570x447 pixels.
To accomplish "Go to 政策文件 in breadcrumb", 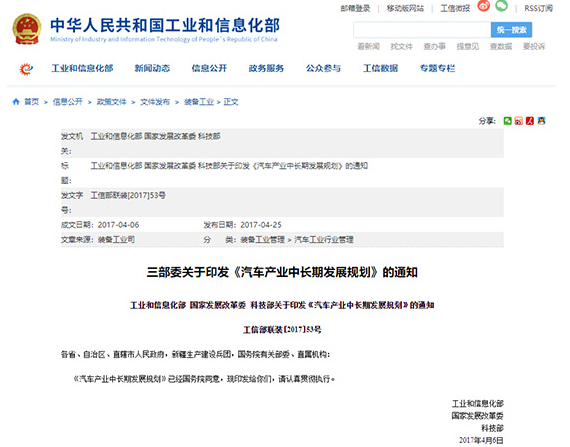I will (x=111, y=102).
